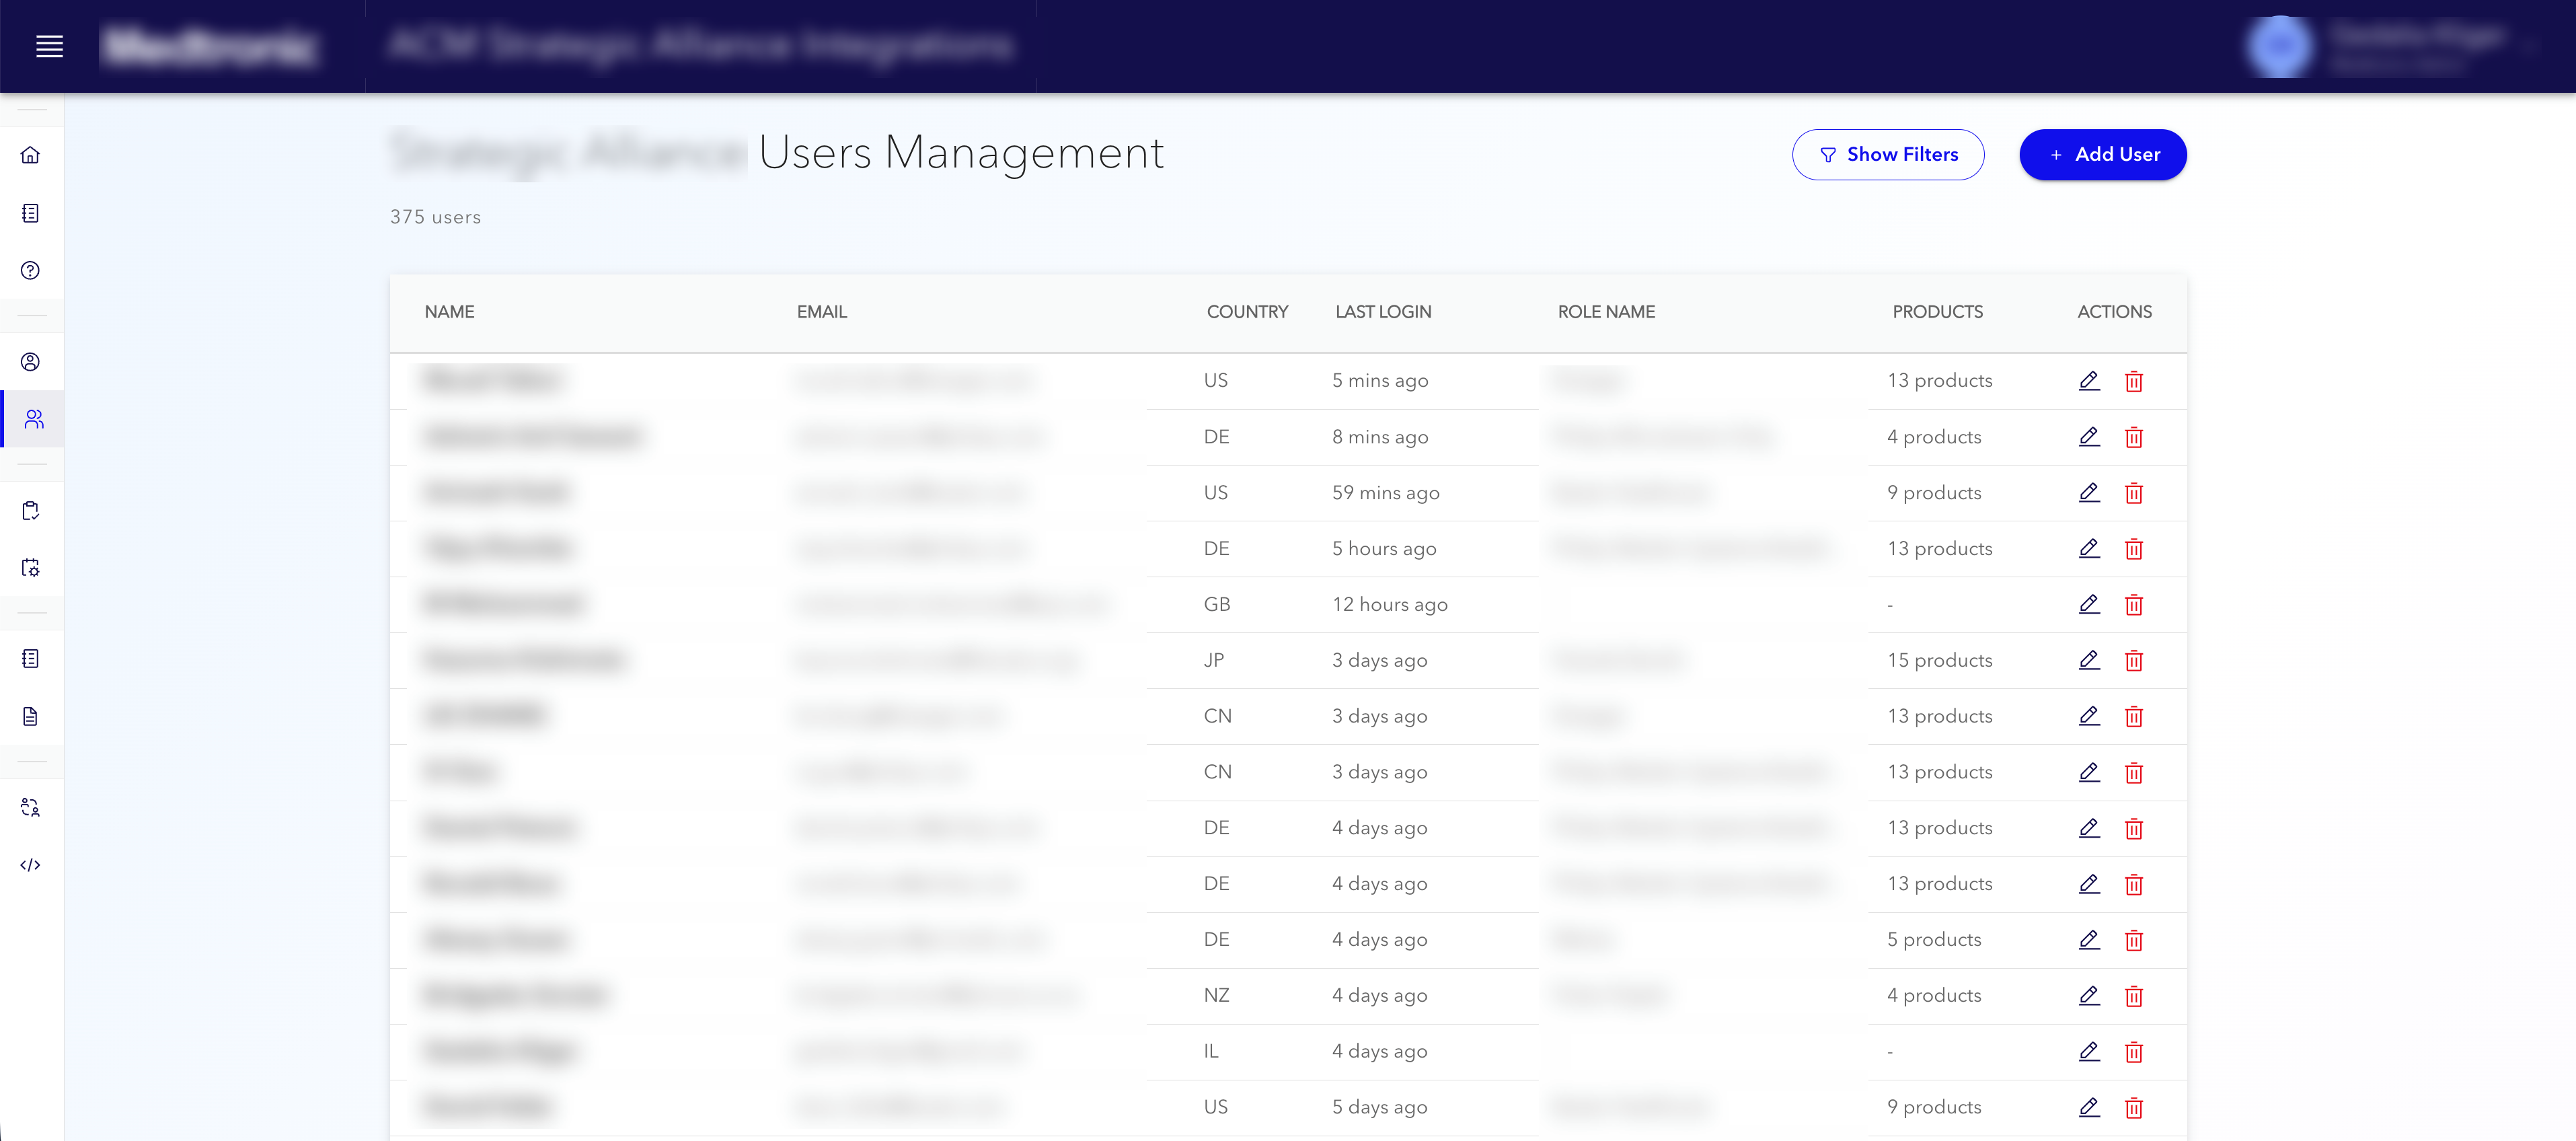2576x1141 pixels.
Task: Click the user-exchange icon near sidebar bottom
Action: (31, 807)
